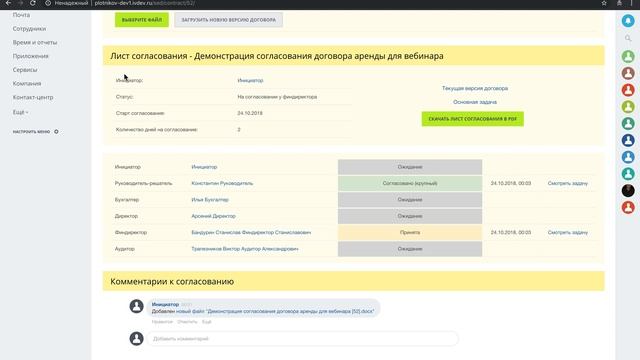Click the Принята status cell
Viewport: 640px width, 360px height.
pos(410,232)
